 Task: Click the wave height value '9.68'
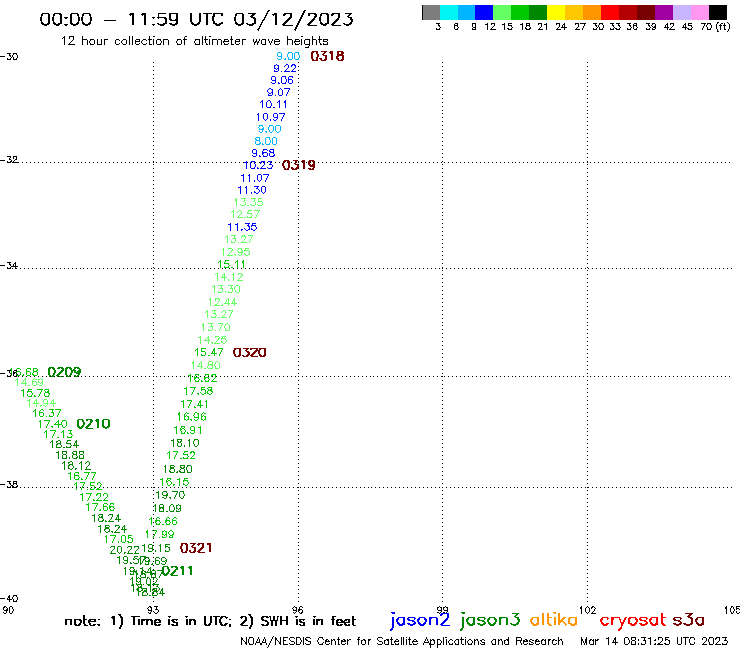point(263,153)
